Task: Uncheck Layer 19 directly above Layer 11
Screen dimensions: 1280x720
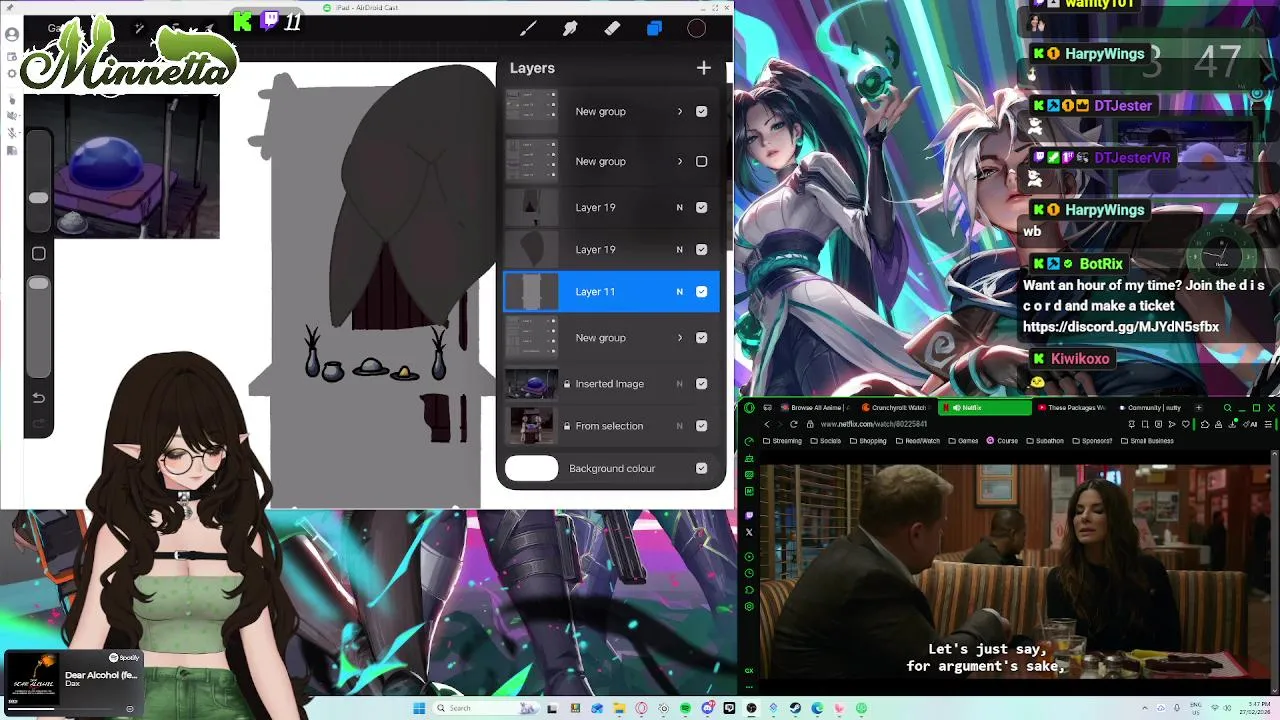Action: [701, 249]
